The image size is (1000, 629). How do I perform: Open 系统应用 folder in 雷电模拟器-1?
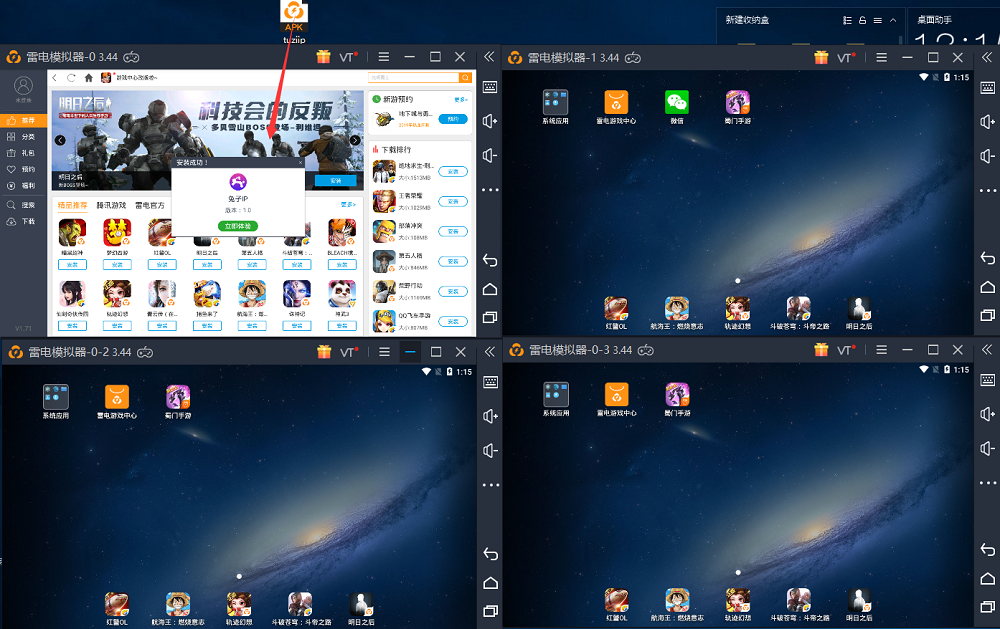click(x=555, y=107)
